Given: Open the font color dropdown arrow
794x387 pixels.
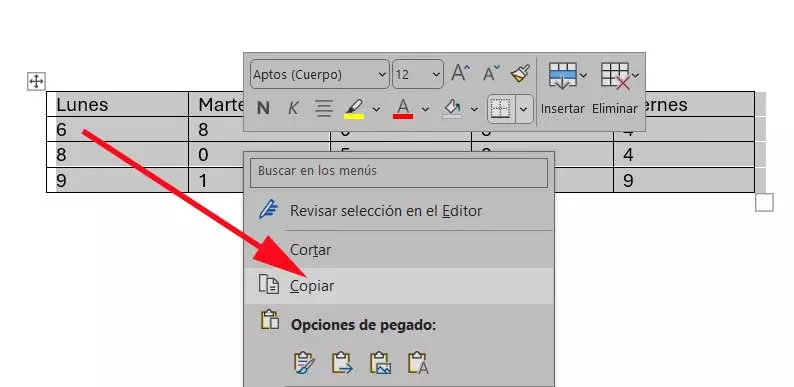Looking at the screenshot, I should (425, 109).
